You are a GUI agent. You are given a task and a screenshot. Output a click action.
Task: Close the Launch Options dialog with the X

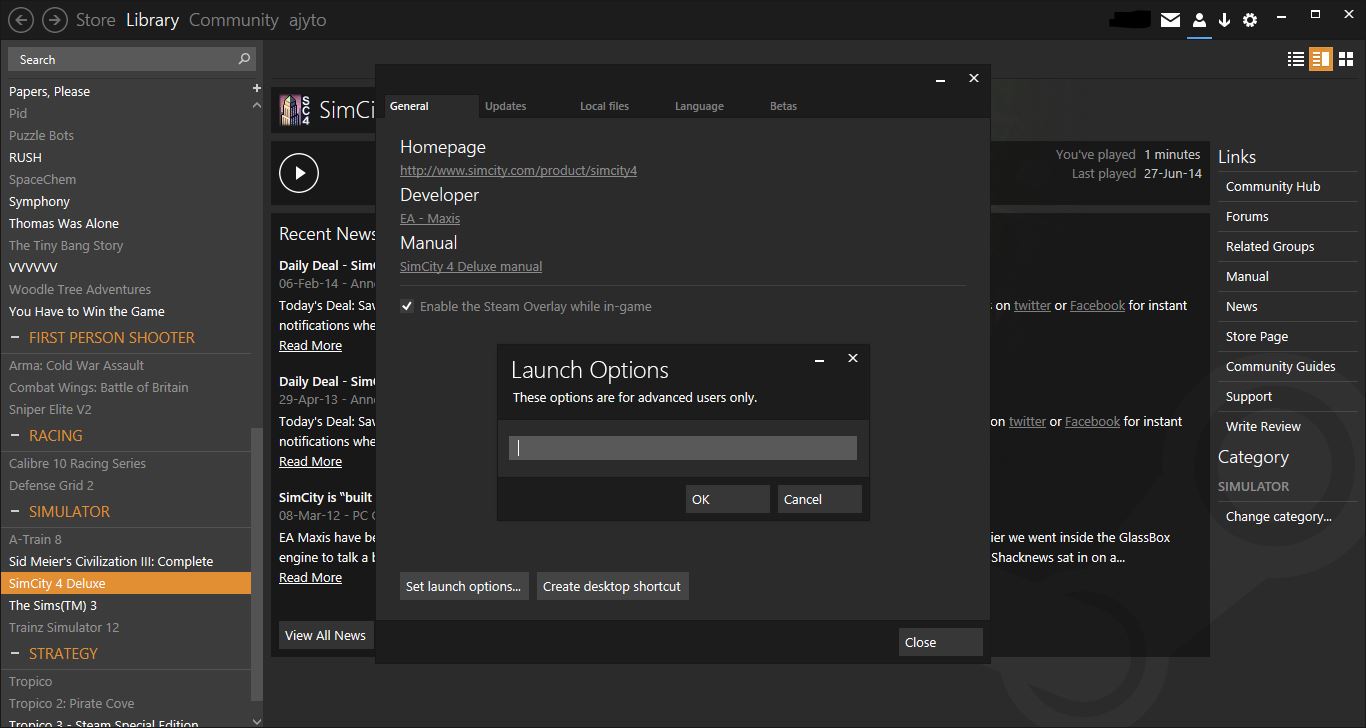pyautogui.click(x=853, y=358)
